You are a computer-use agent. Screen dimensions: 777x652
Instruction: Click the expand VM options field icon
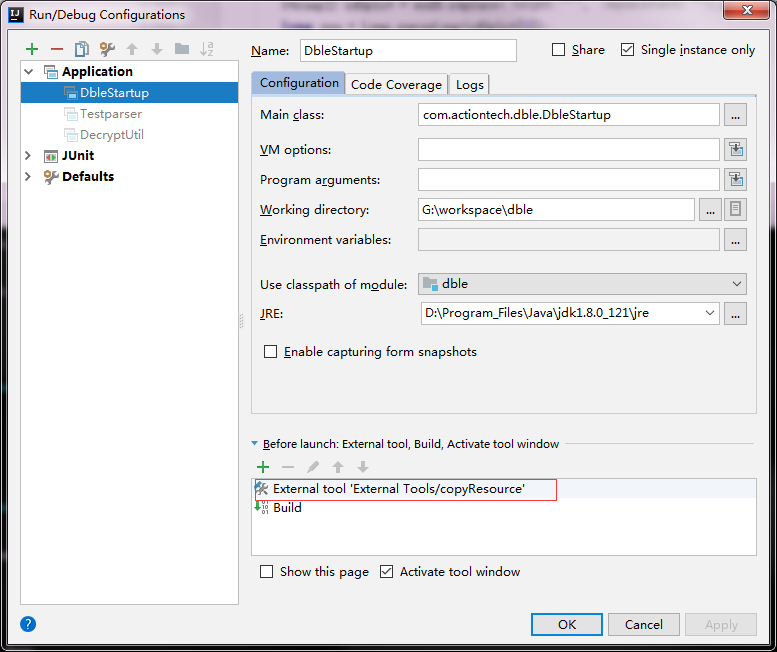click(x=736, y=150)
